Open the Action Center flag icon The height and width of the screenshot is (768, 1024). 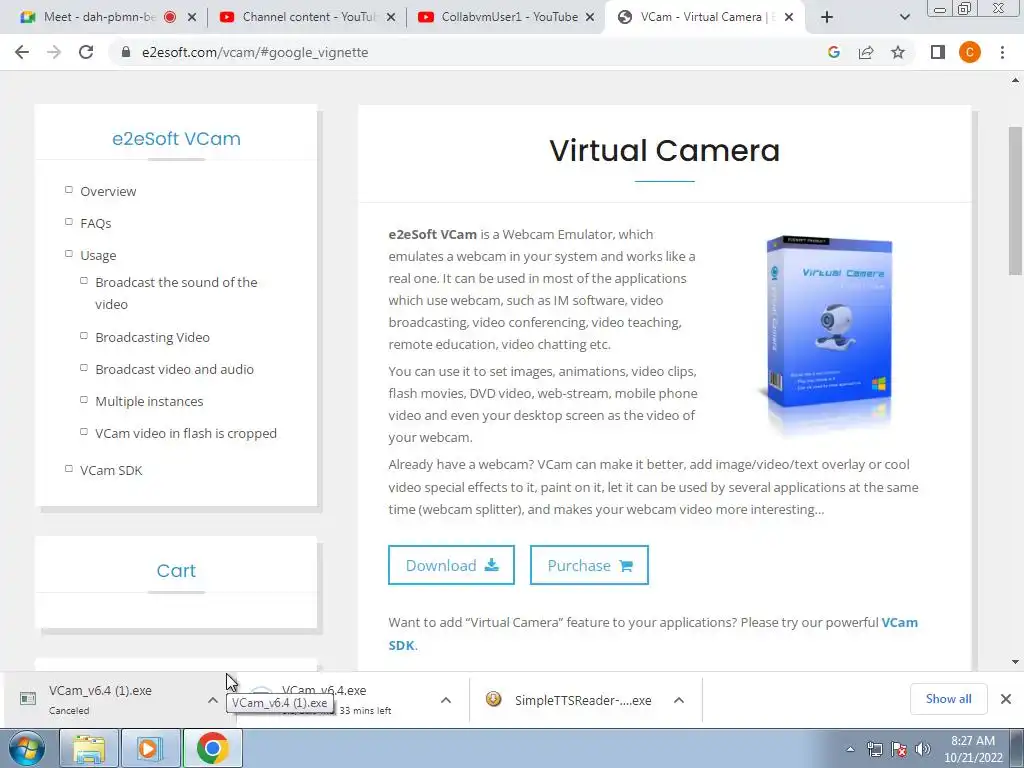tap(899, 749)
